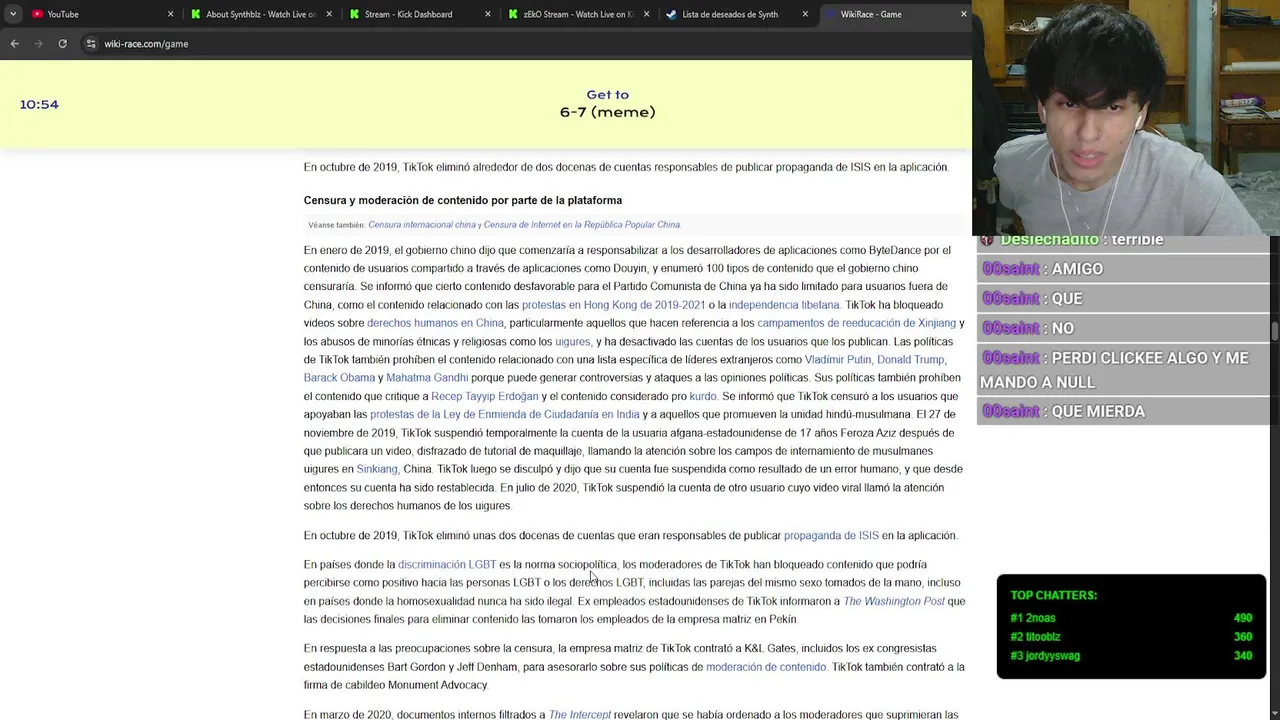This screenshot has width=1280, height=720.
Task: Open the Vladimir Putin link
Action: [838, 360]
